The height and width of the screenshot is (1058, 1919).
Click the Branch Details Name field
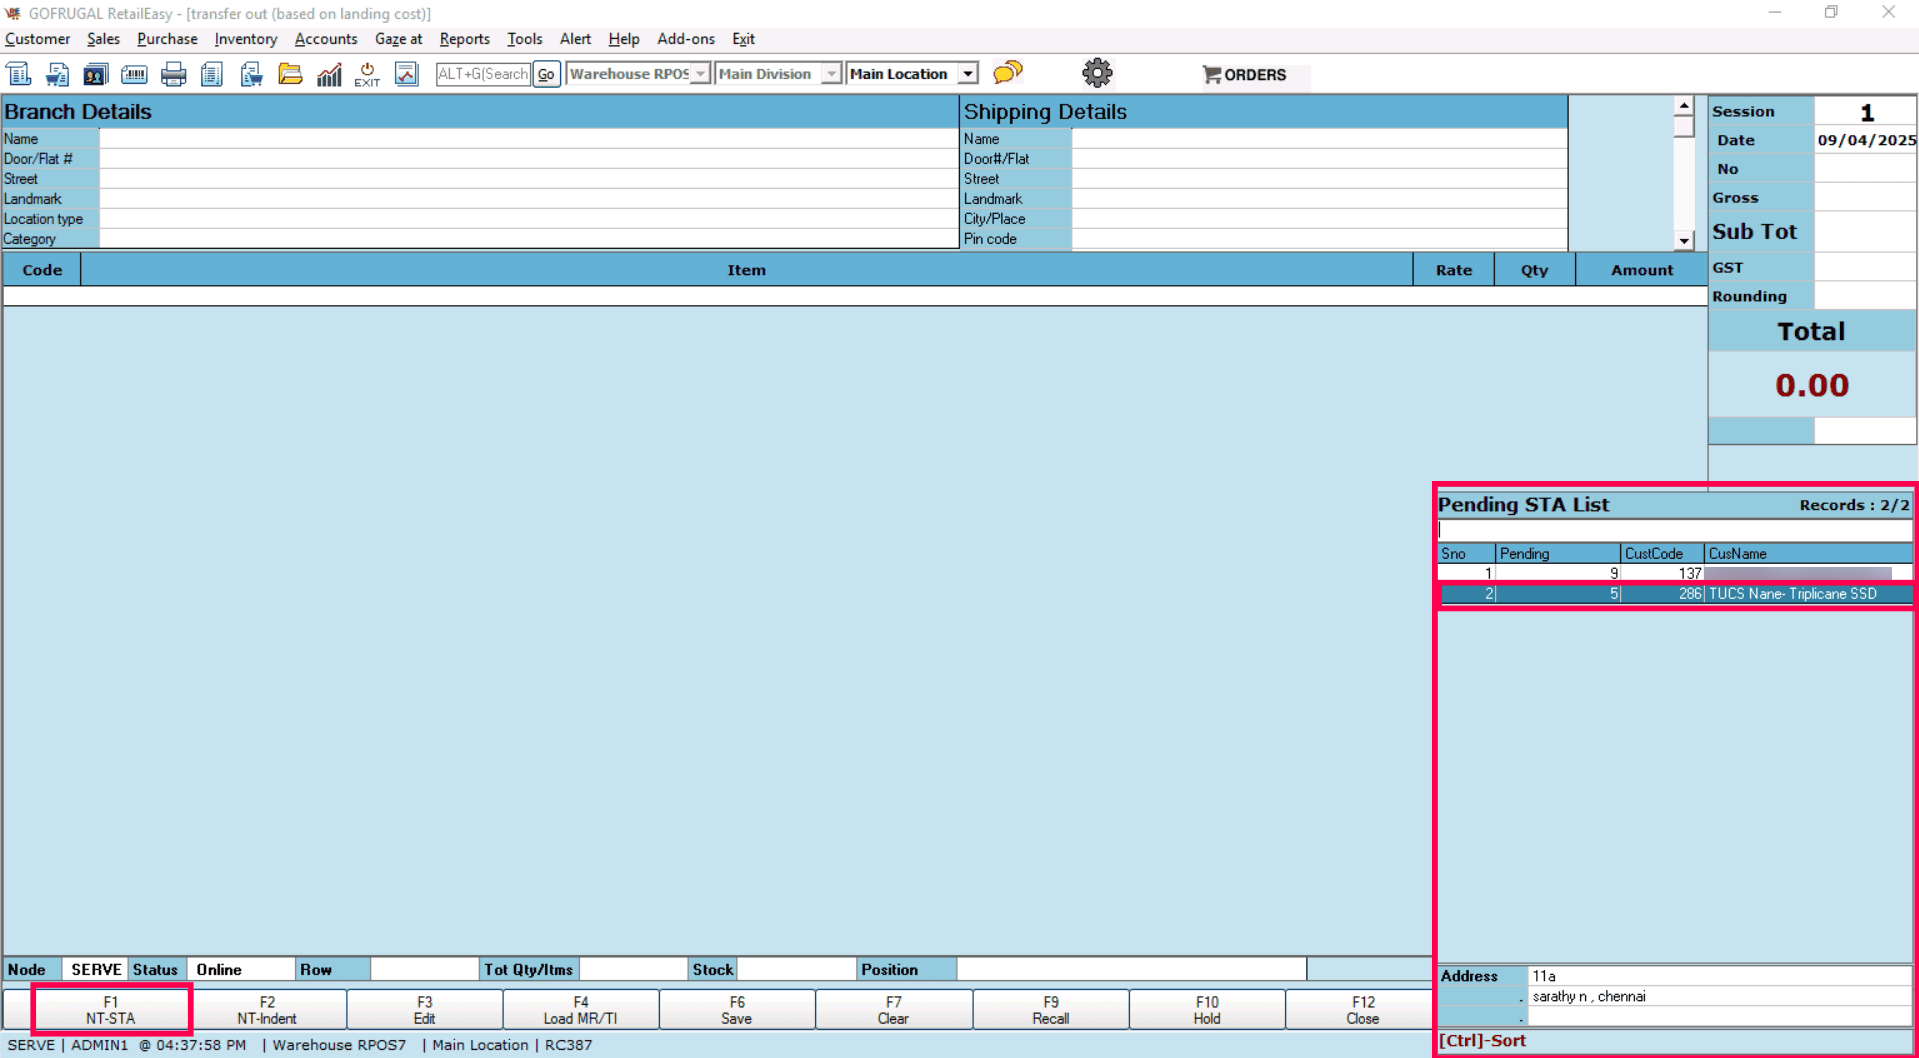coord(528,139)
